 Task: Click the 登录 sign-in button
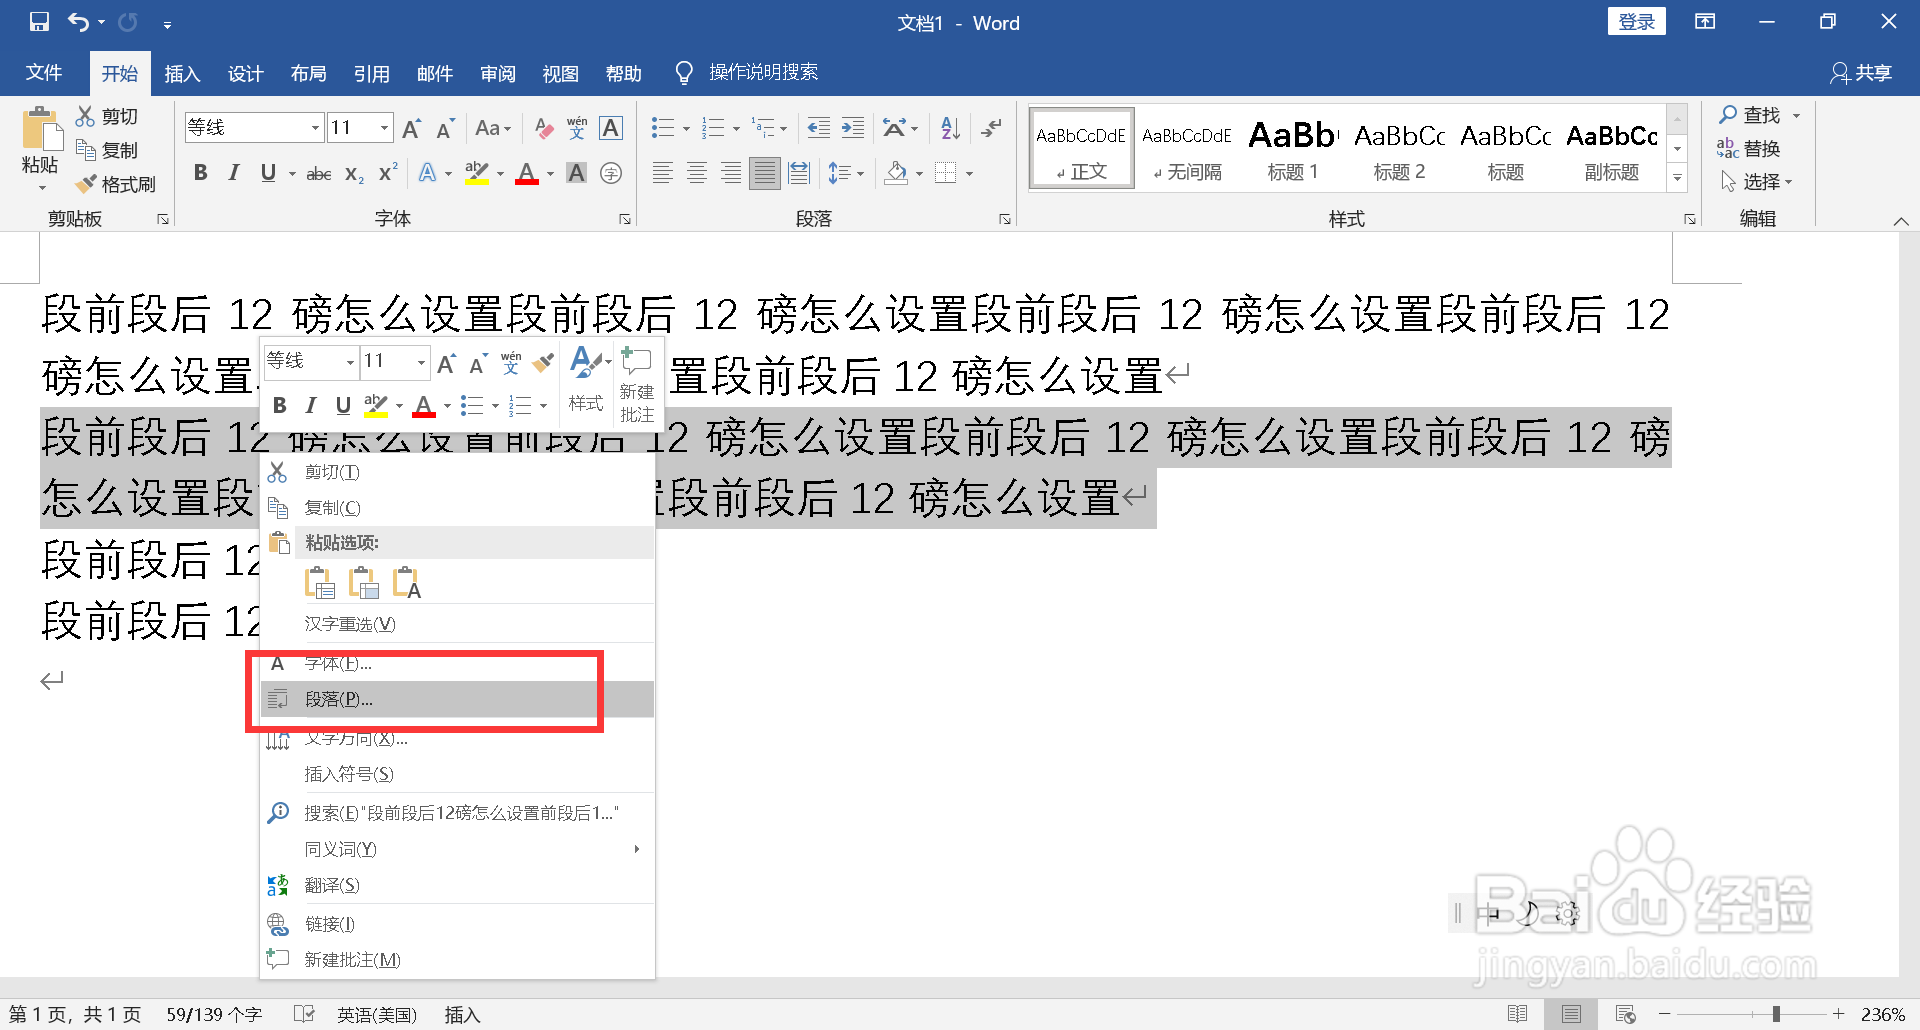(1636, 22)
